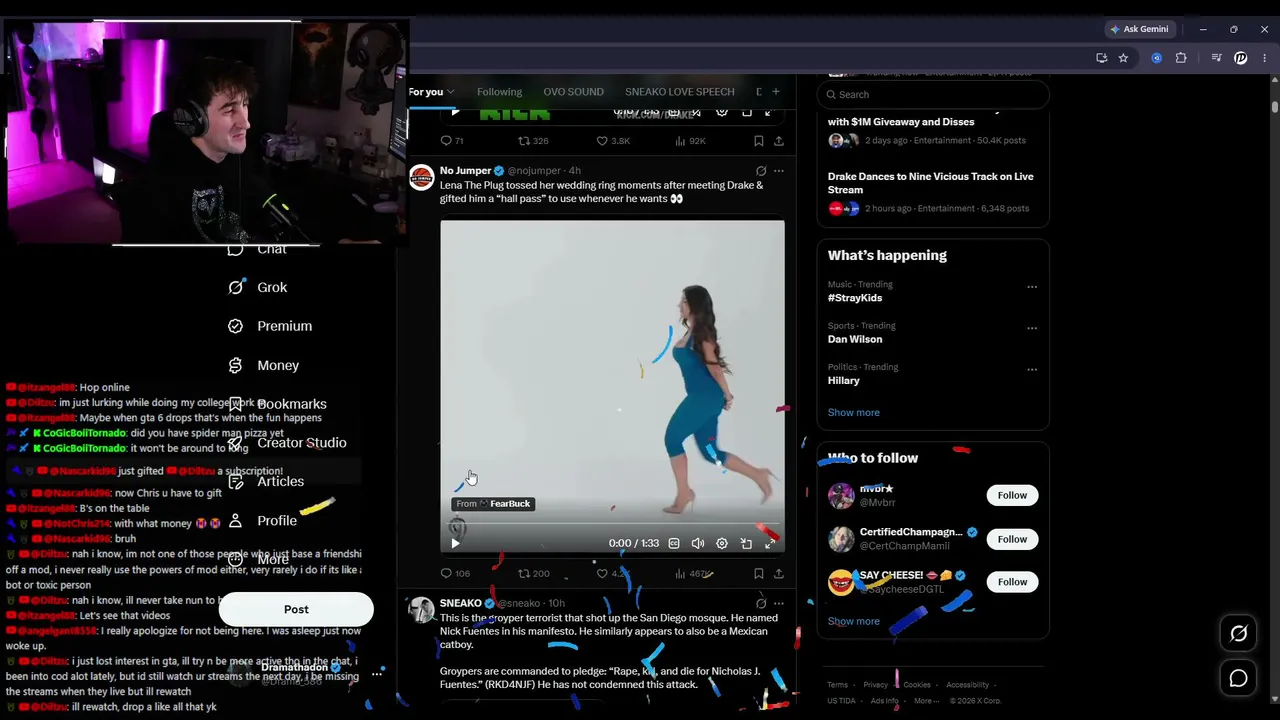Click the Ask Gemini button
Image resolution: width=1280 pixels, height=720 pixels.
pyautogui.click(x=1138, y=29)
